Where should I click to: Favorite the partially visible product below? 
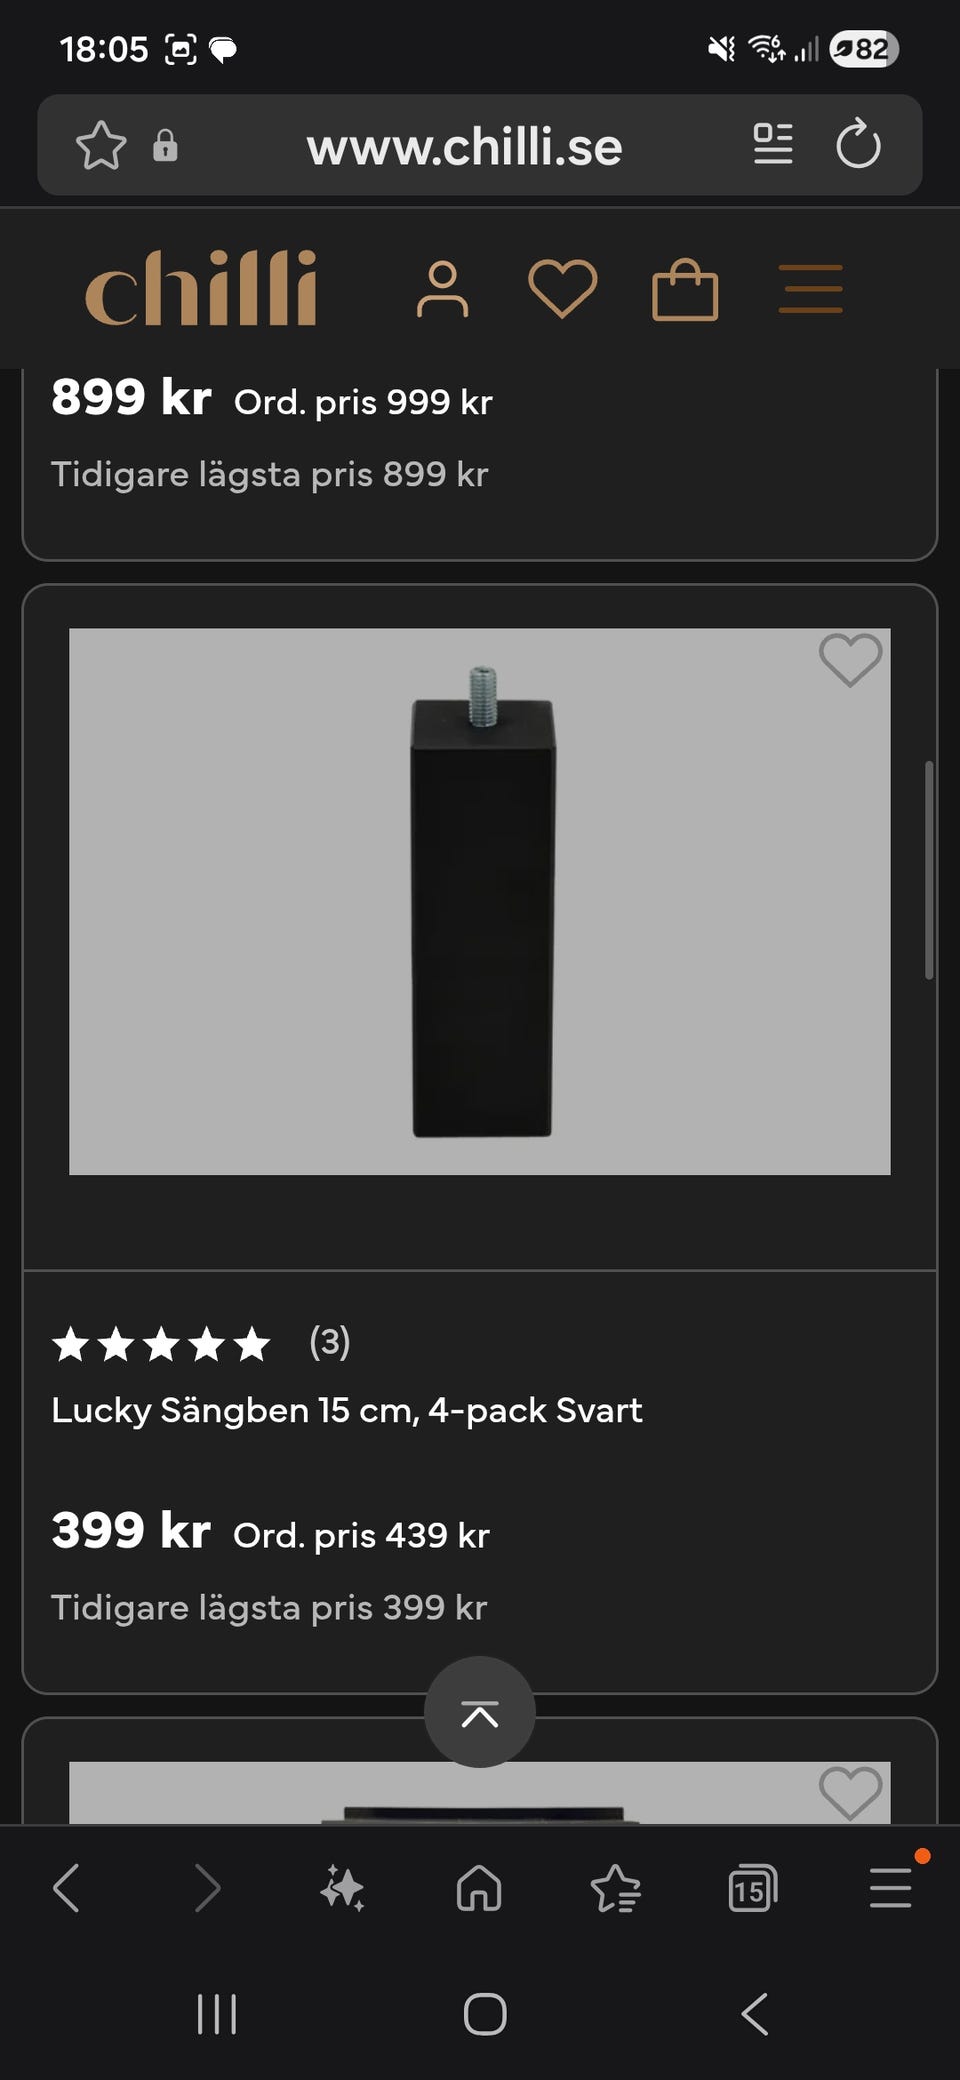(850, 1792)
